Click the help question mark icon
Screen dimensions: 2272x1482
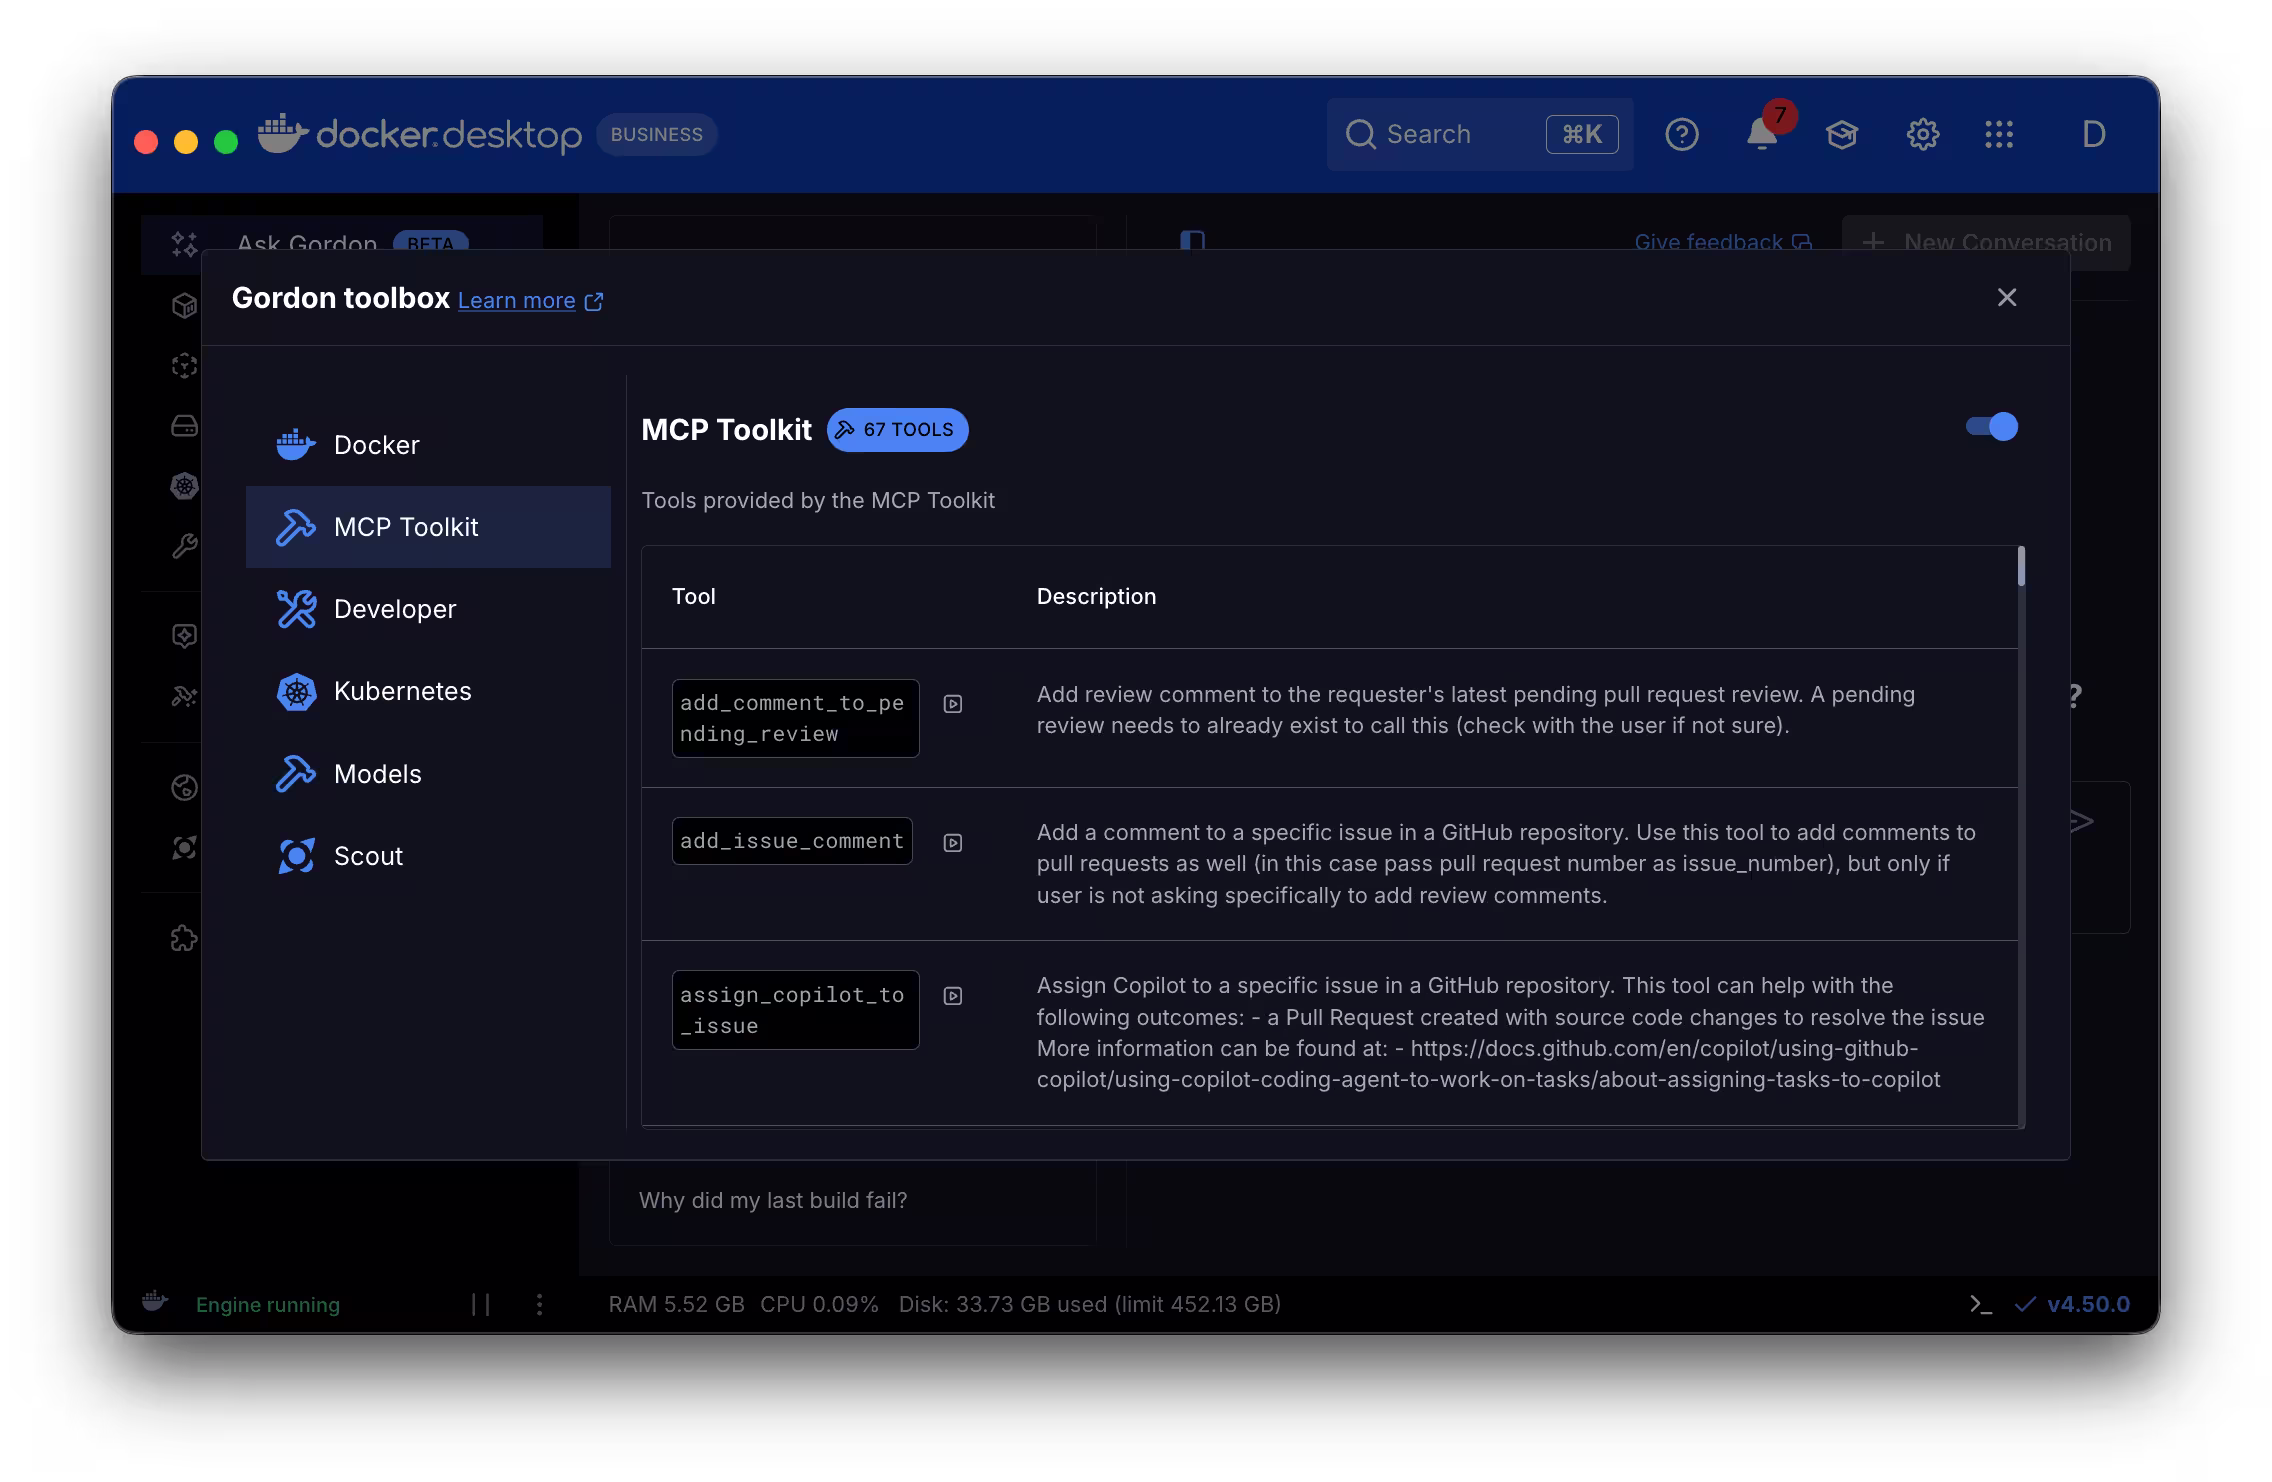(x=1682, y=134)
